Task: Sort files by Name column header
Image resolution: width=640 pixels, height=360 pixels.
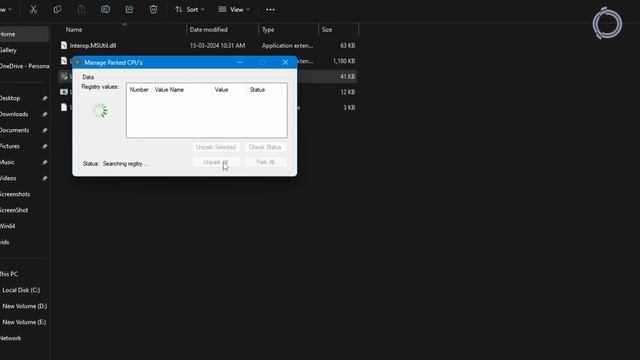Action: coord(74,29)
